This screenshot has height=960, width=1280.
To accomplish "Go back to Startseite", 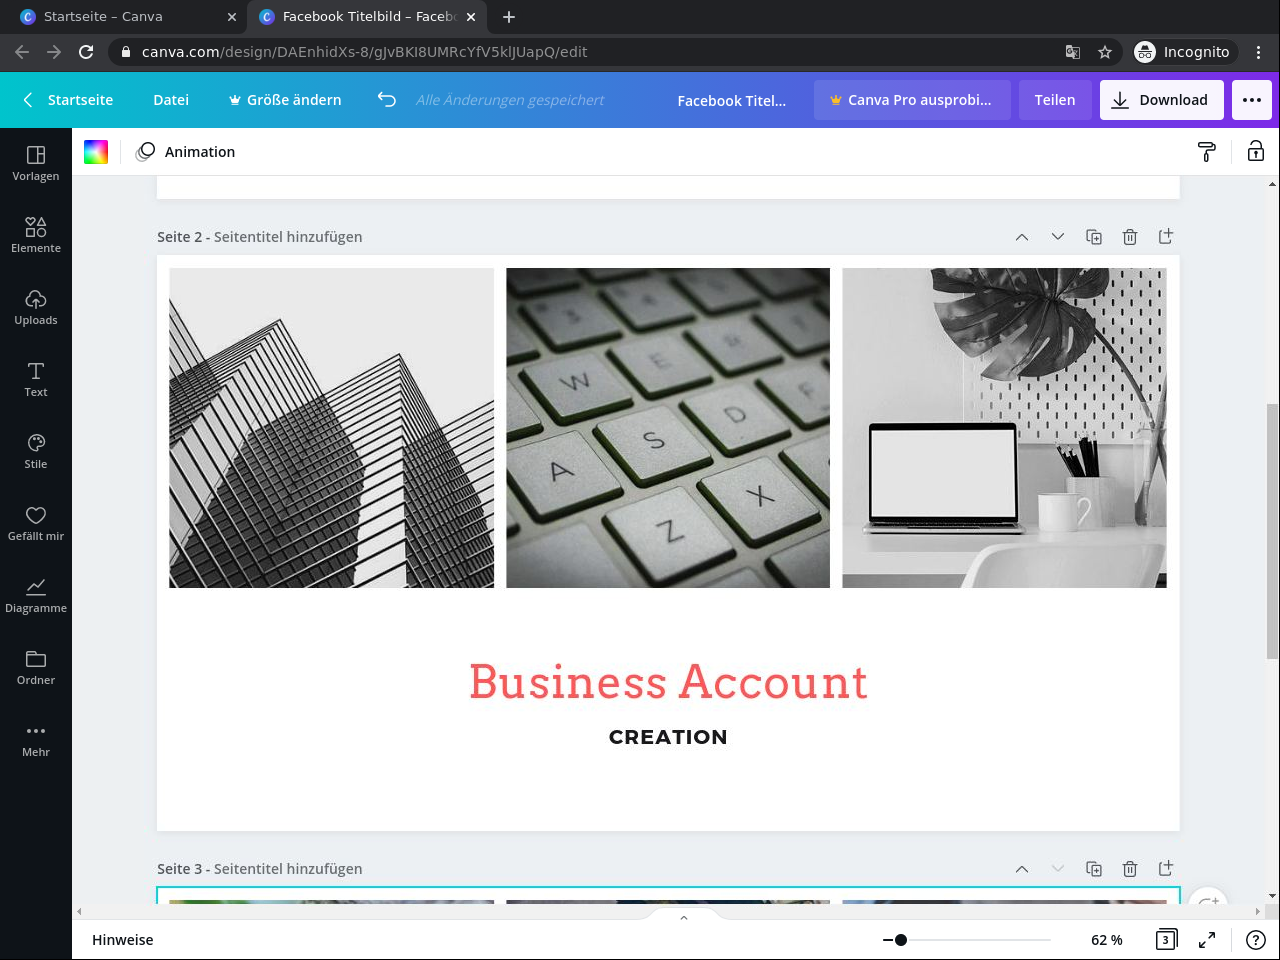I will coord(68,100).
